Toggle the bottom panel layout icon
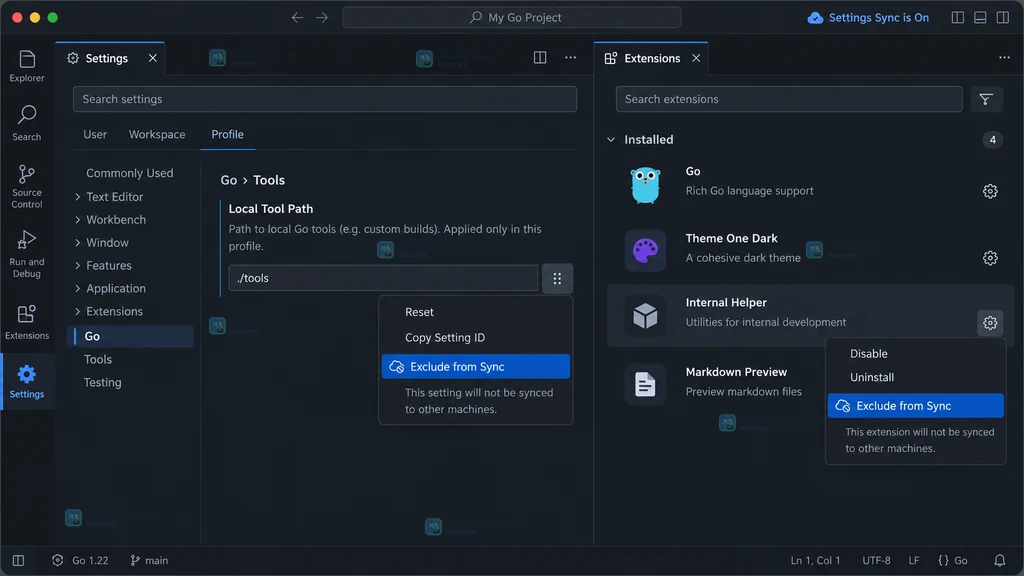 (980, 18)
